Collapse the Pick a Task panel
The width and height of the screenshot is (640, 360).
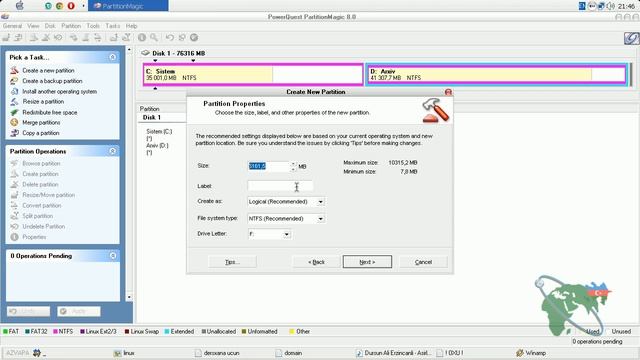tap(113, 57)
